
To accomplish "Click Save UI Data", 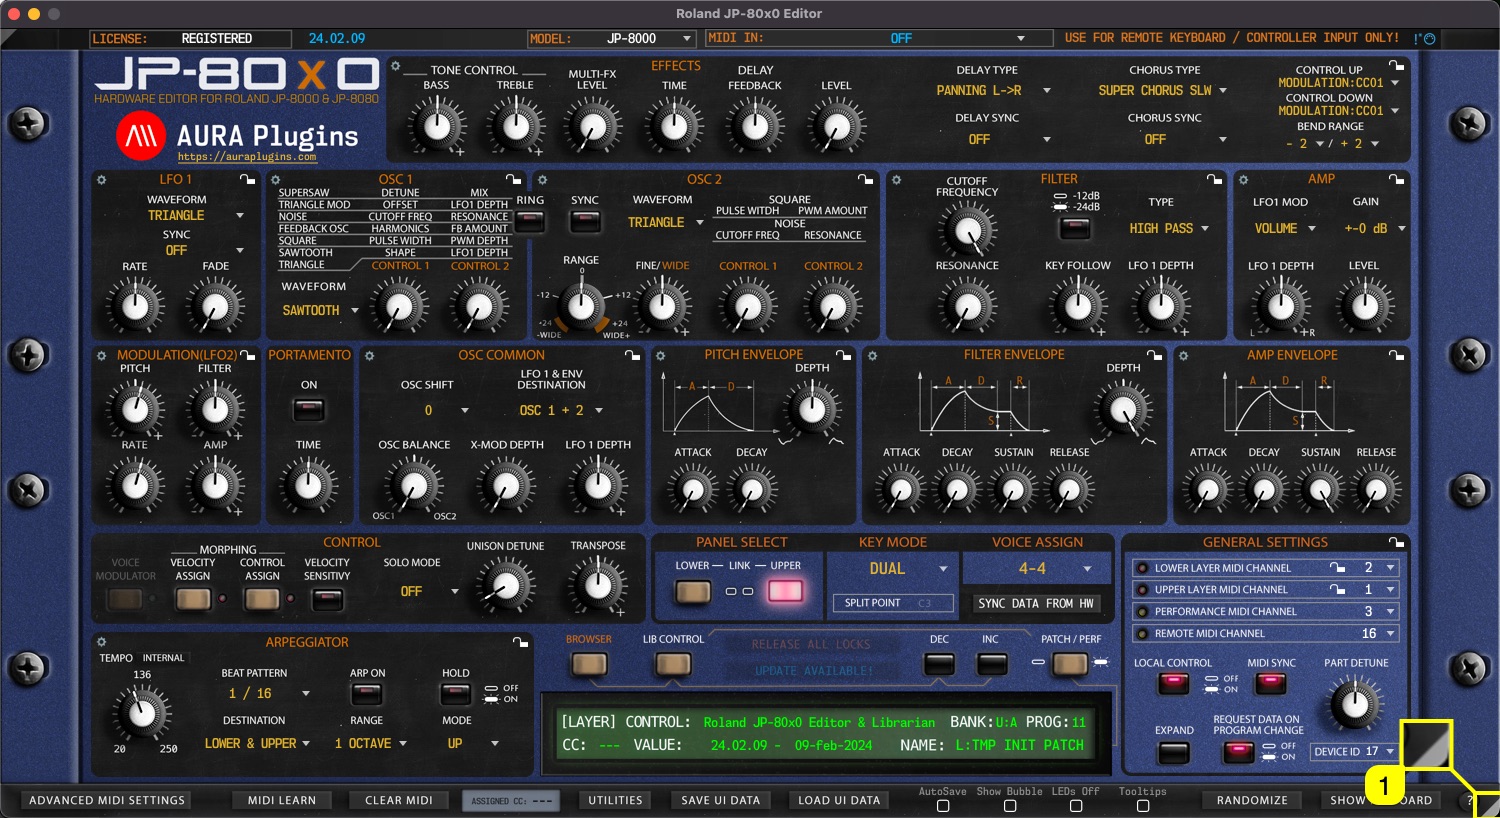I will point(721,800).
